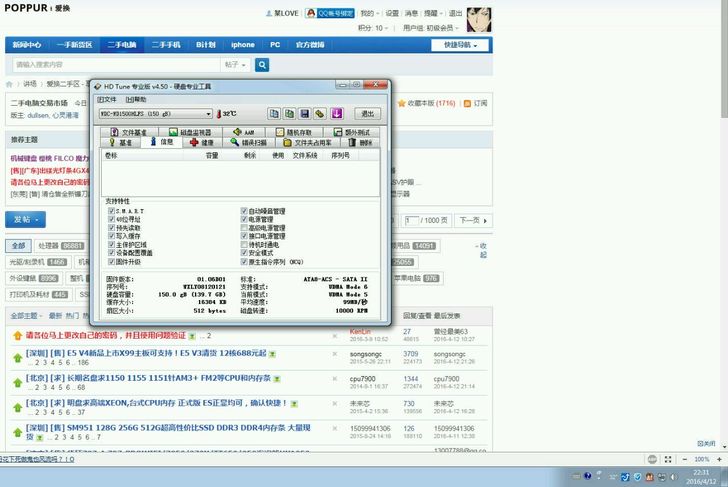Open the iphone navigation link

243,45
